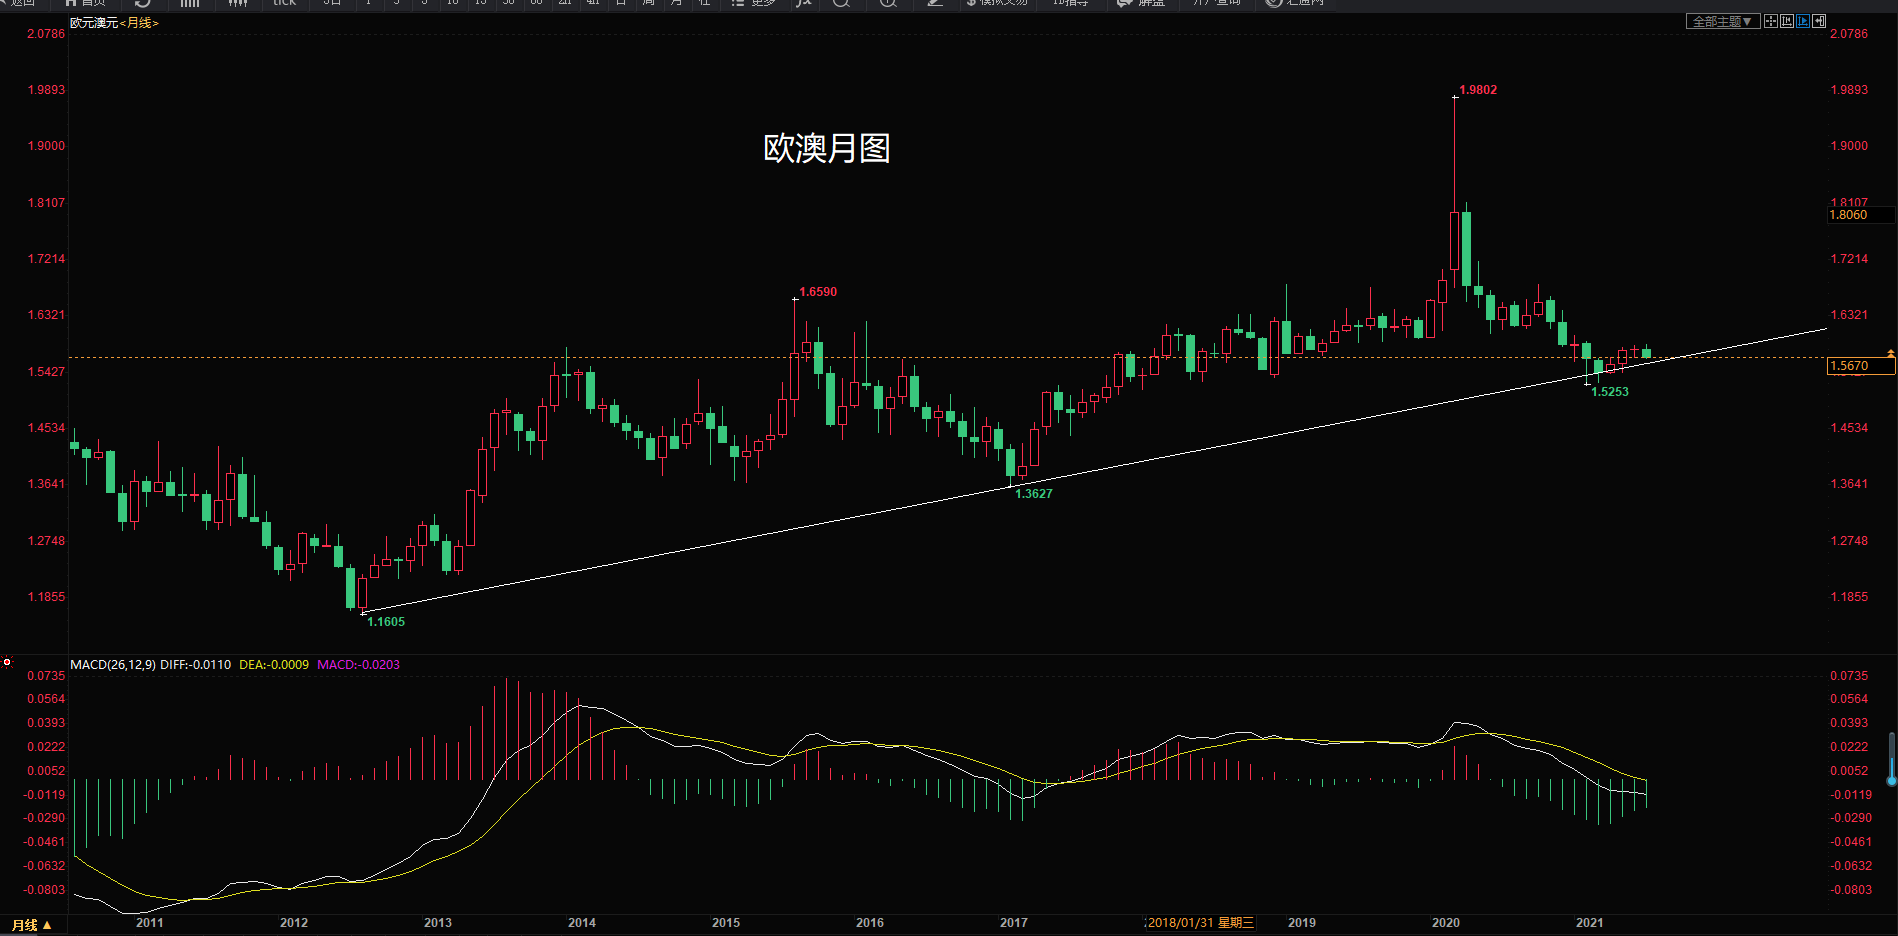Screen dimensions: 1898x936
Task: Switch to the tick period tab
Action: tap(284, 3)
